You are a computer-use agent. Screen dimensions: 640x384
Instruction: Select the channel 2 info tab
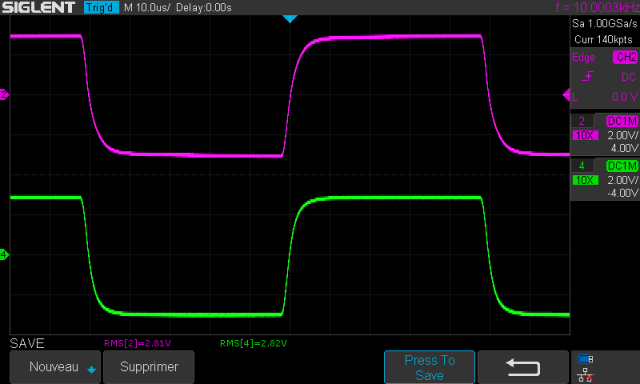[x=582, y=121]
